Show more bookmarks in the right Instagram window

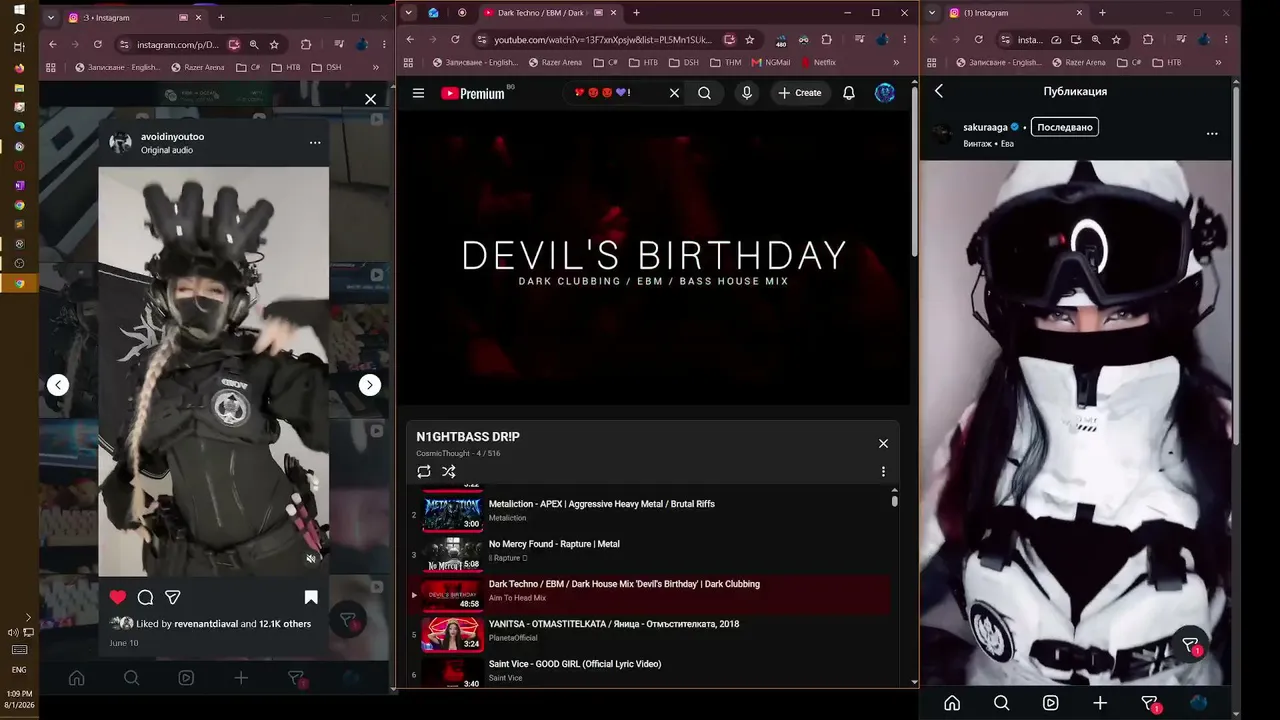[x=1218, y=62]
